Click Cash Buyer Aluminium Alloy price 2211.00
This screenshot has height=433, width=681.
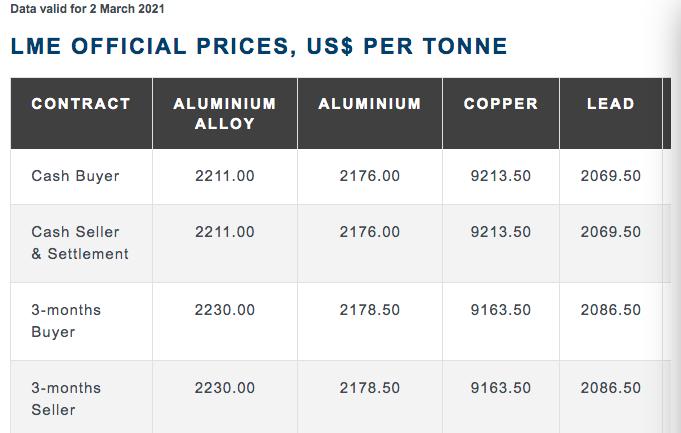pyautogui.click(x=225, y=176)
